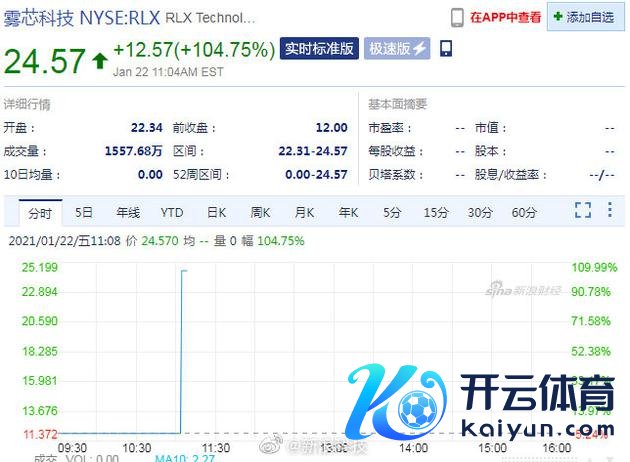Select the 15分 chart tab
This screenshot has height=462, width=630.
point(436,213)
